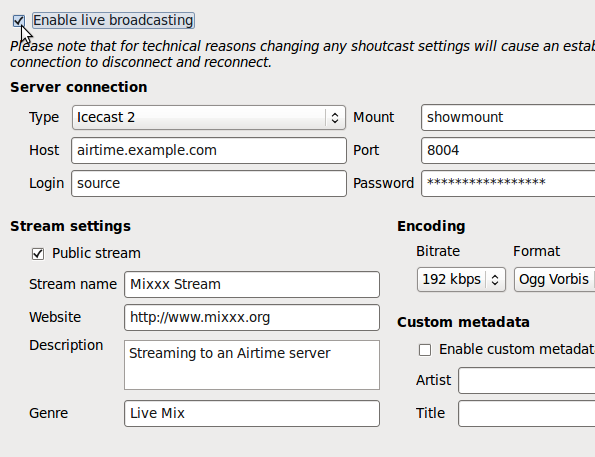Click the arrow spinner on the Type combo box

(x=335, y=118)
